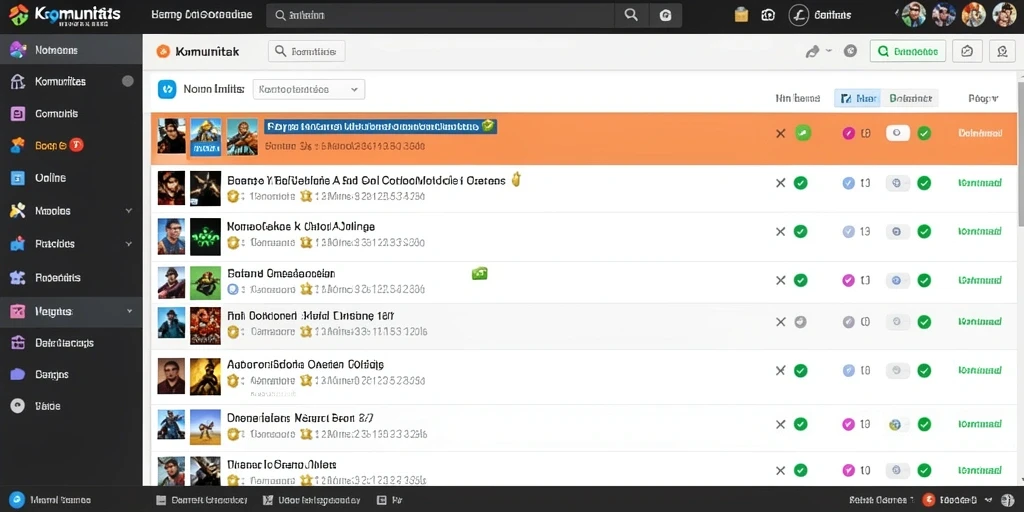Viewport: 1024px width, 512px height.
Task: Click the round icon at bottom-right corner
Action: pyautogui.click(x=1008, y=500)
